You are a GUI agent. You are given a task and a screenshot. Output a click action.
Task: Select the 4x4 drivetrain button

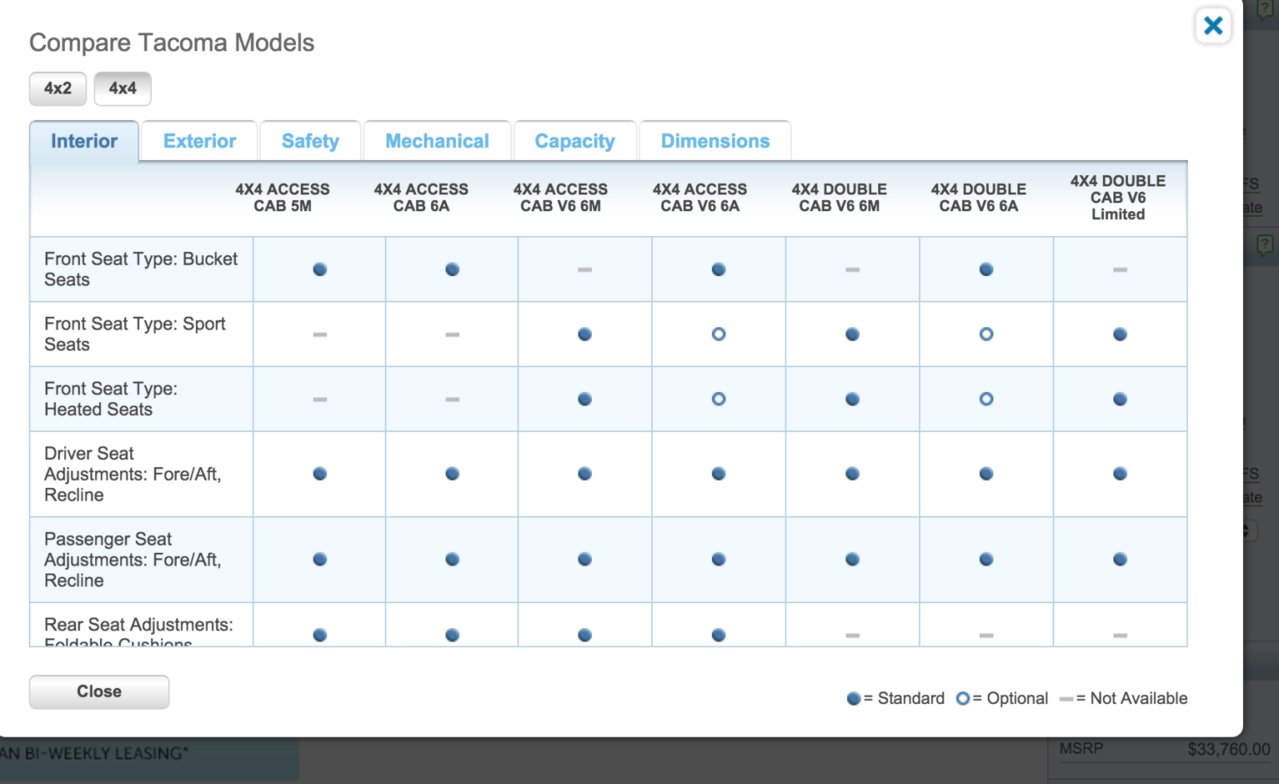[122, 88]
